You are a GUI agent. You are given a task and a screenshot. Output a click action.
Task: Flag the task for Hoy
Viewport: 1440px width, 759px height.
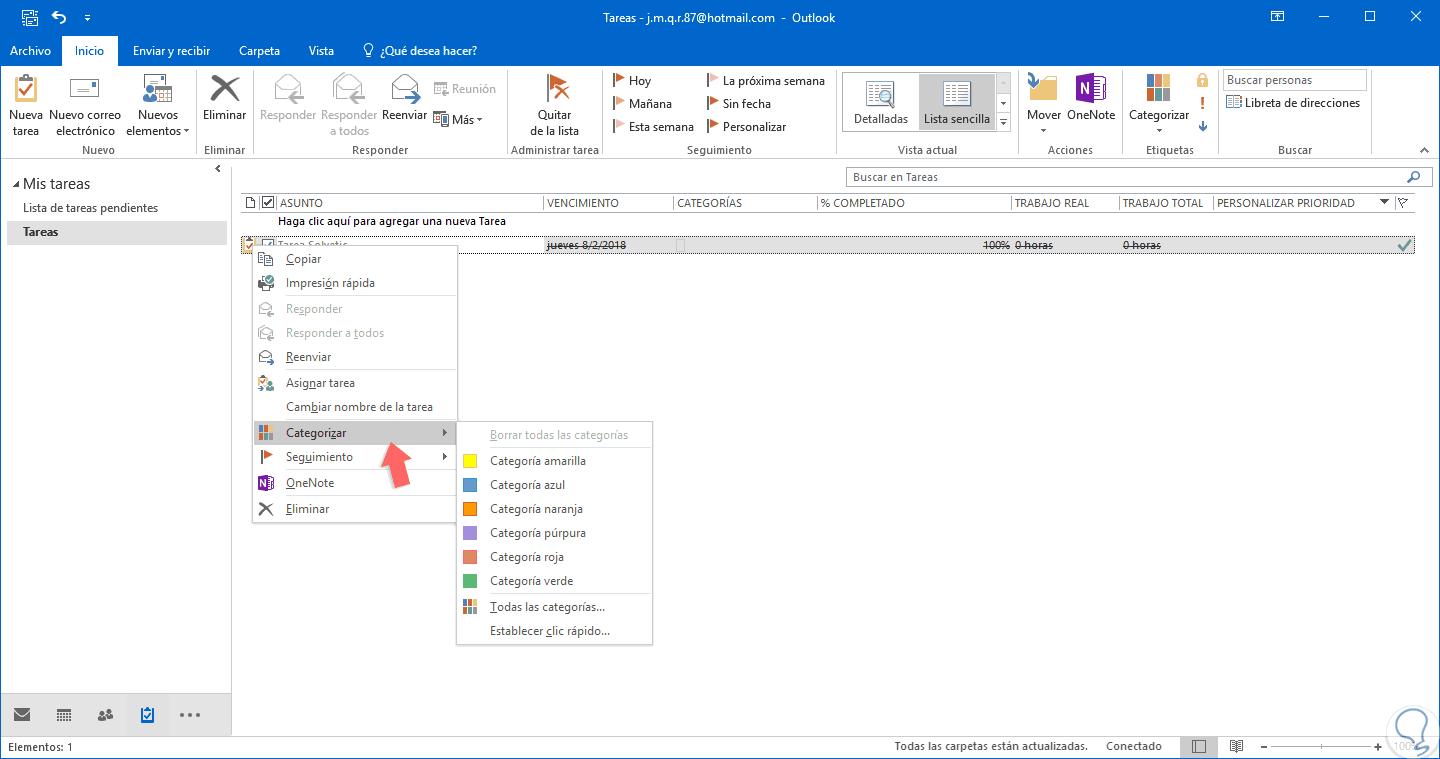pos(632,81)
